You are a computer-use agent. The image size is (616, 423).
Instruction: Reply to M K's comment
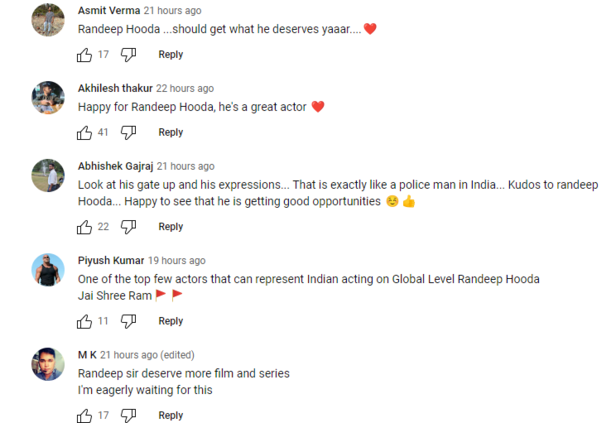(170, 415)
